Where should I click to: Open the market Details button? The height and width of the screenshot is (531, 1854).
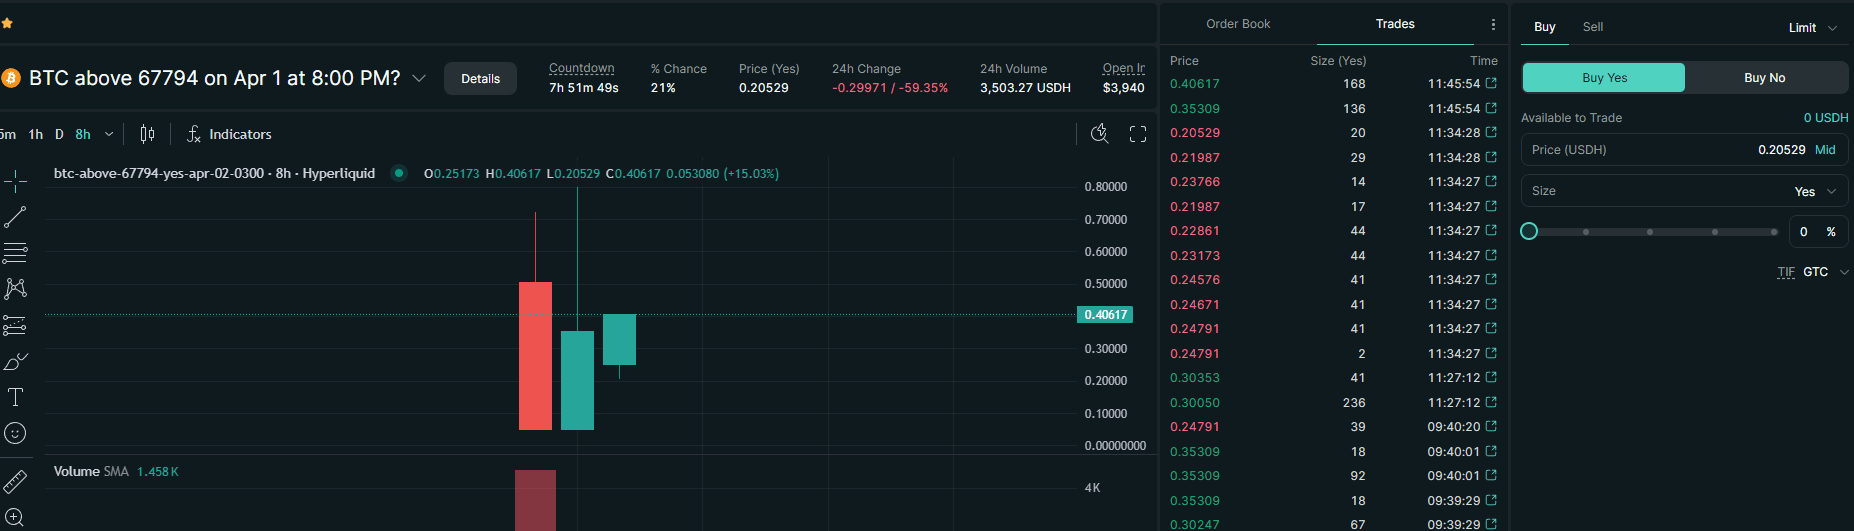click(480, 79)
